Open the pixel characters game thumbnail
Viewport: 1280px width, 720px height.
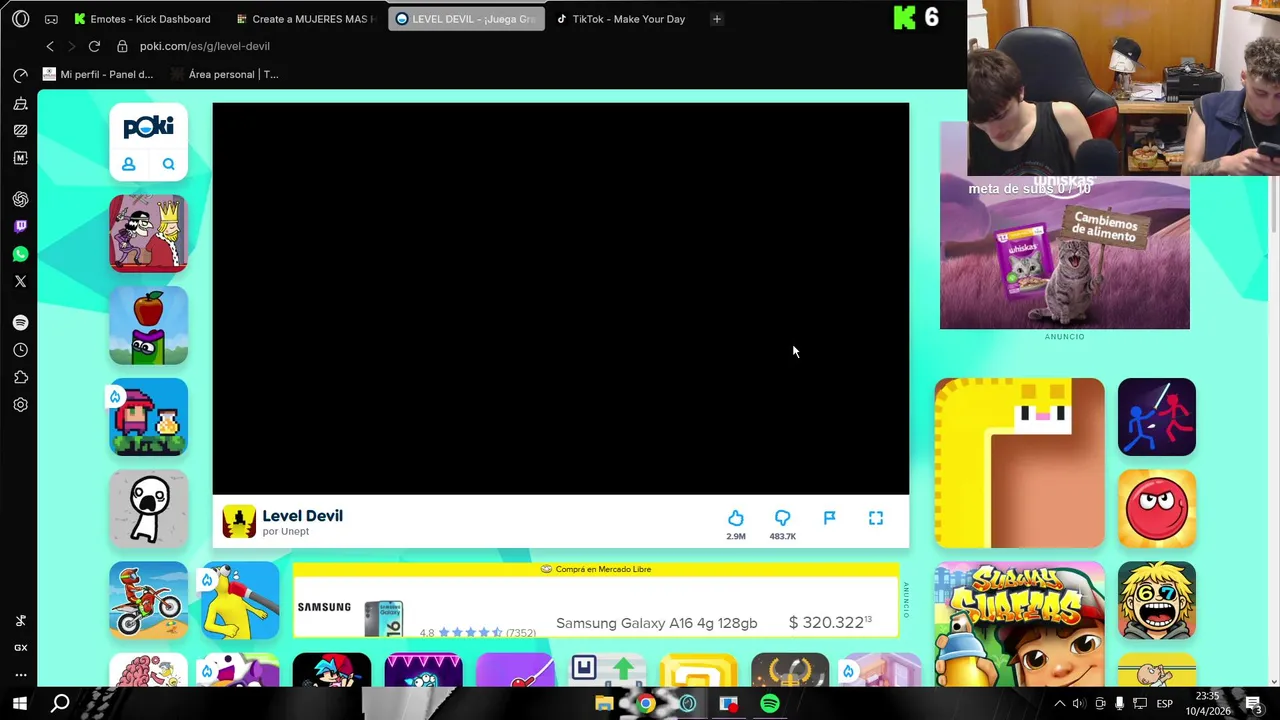pyautogui.click(x=148, y=417)
